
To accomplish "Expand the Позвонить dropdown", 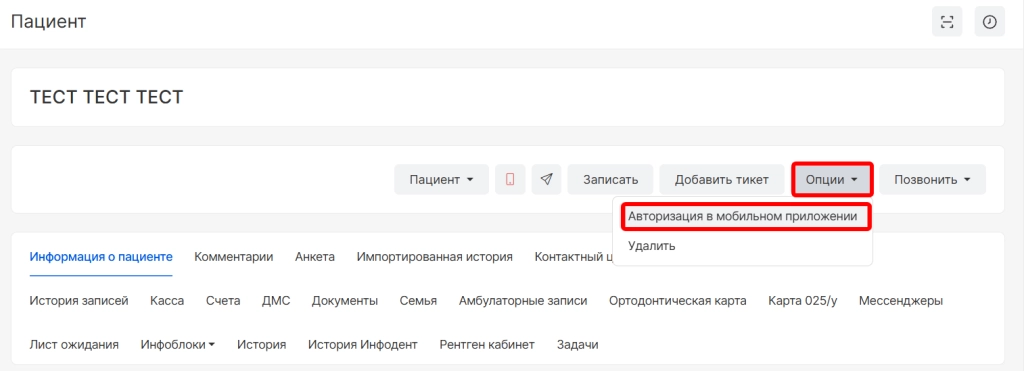I will [x=933, y=179].
